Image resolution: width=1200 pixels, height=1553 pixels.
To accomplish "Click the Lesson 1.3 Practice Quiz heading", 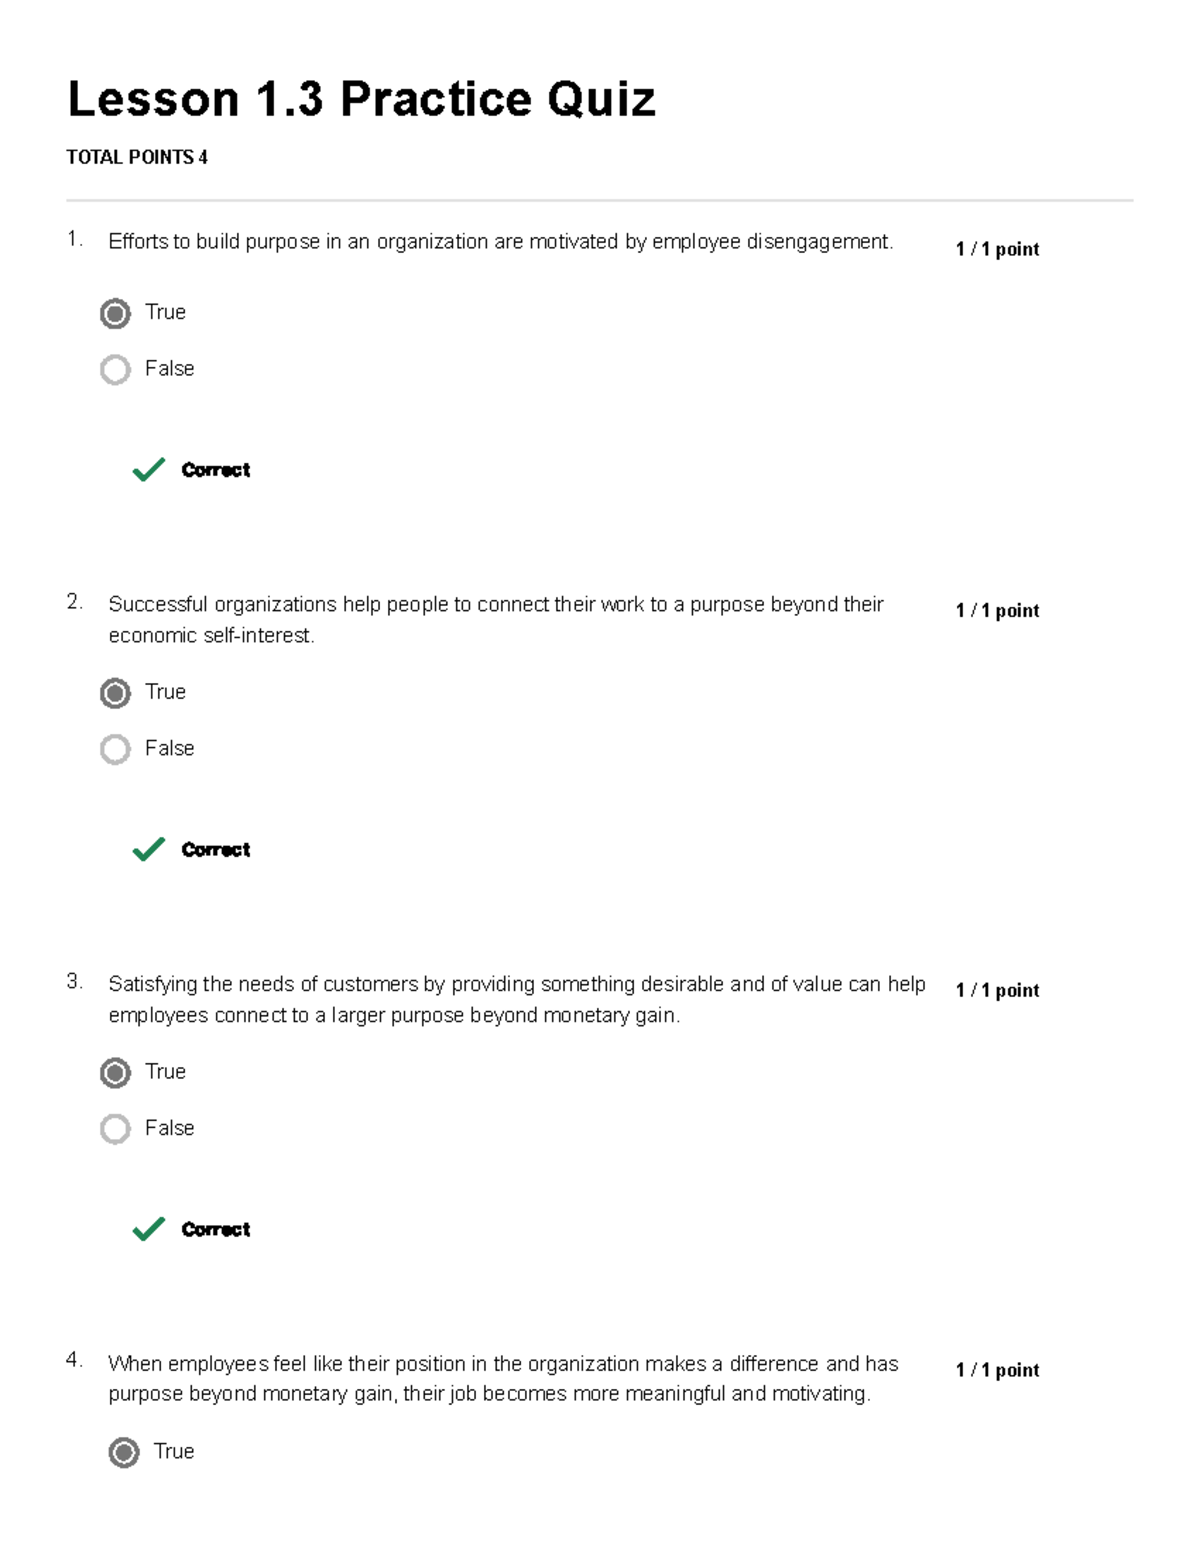I will [x=360, y=98].
